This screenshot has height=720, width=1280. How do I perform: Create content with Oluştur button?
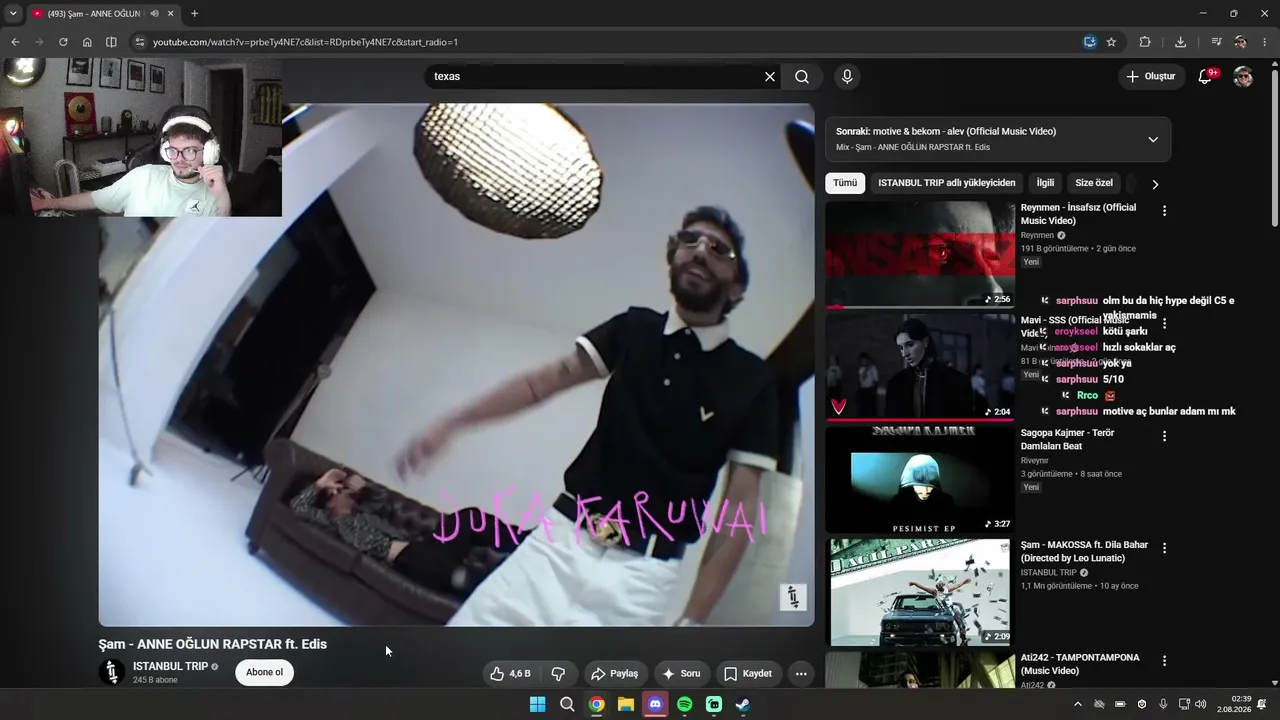1151,76
